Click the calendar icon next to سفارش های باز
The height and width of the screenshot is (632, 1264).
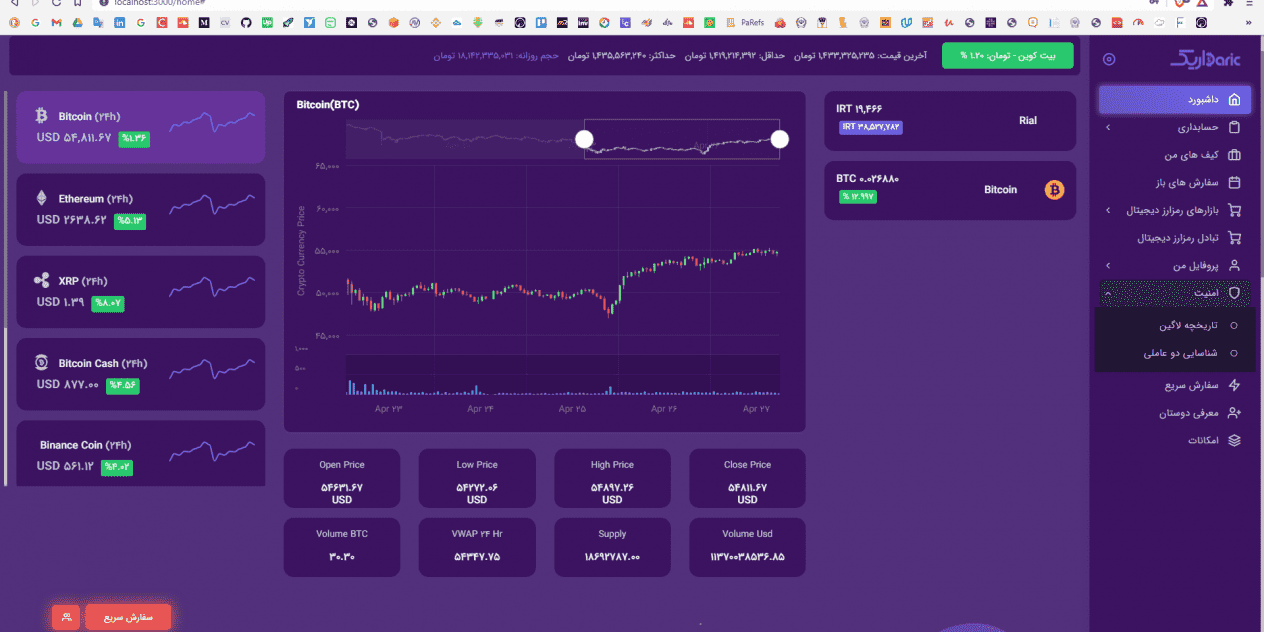click(1234, 183)
